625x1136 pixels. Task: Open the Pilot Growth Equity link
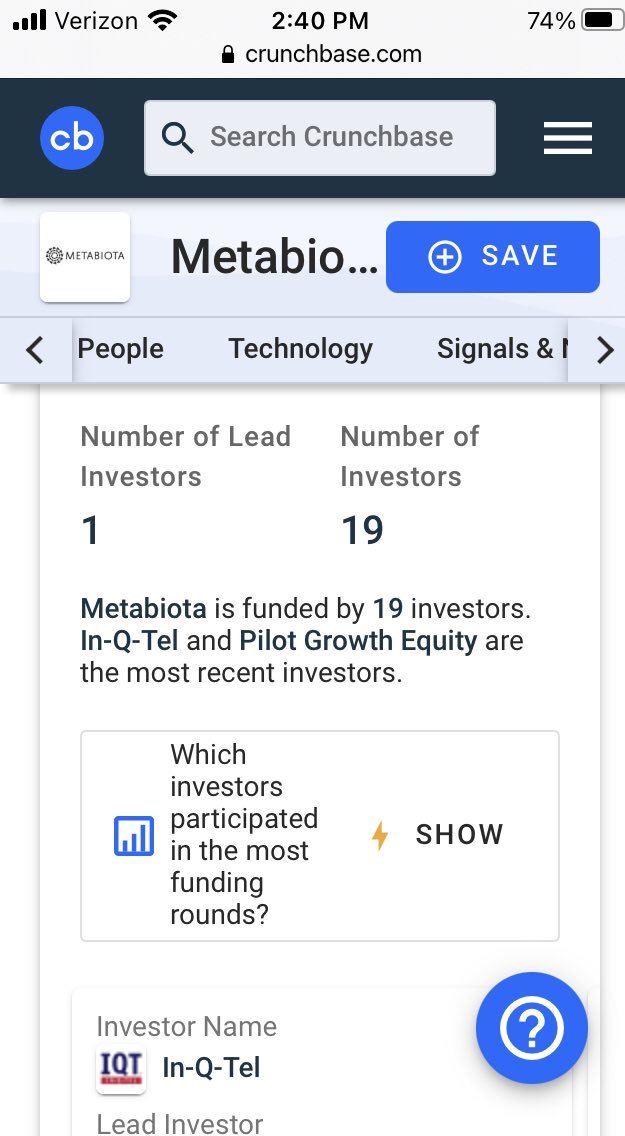[x=358, y=641]
